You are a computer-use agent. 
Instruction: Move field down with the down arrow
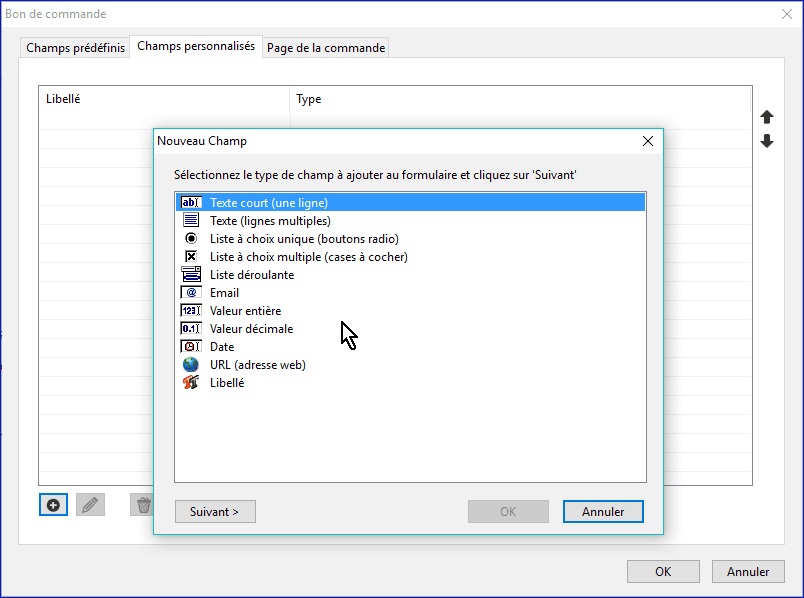[x=767, y=142]
